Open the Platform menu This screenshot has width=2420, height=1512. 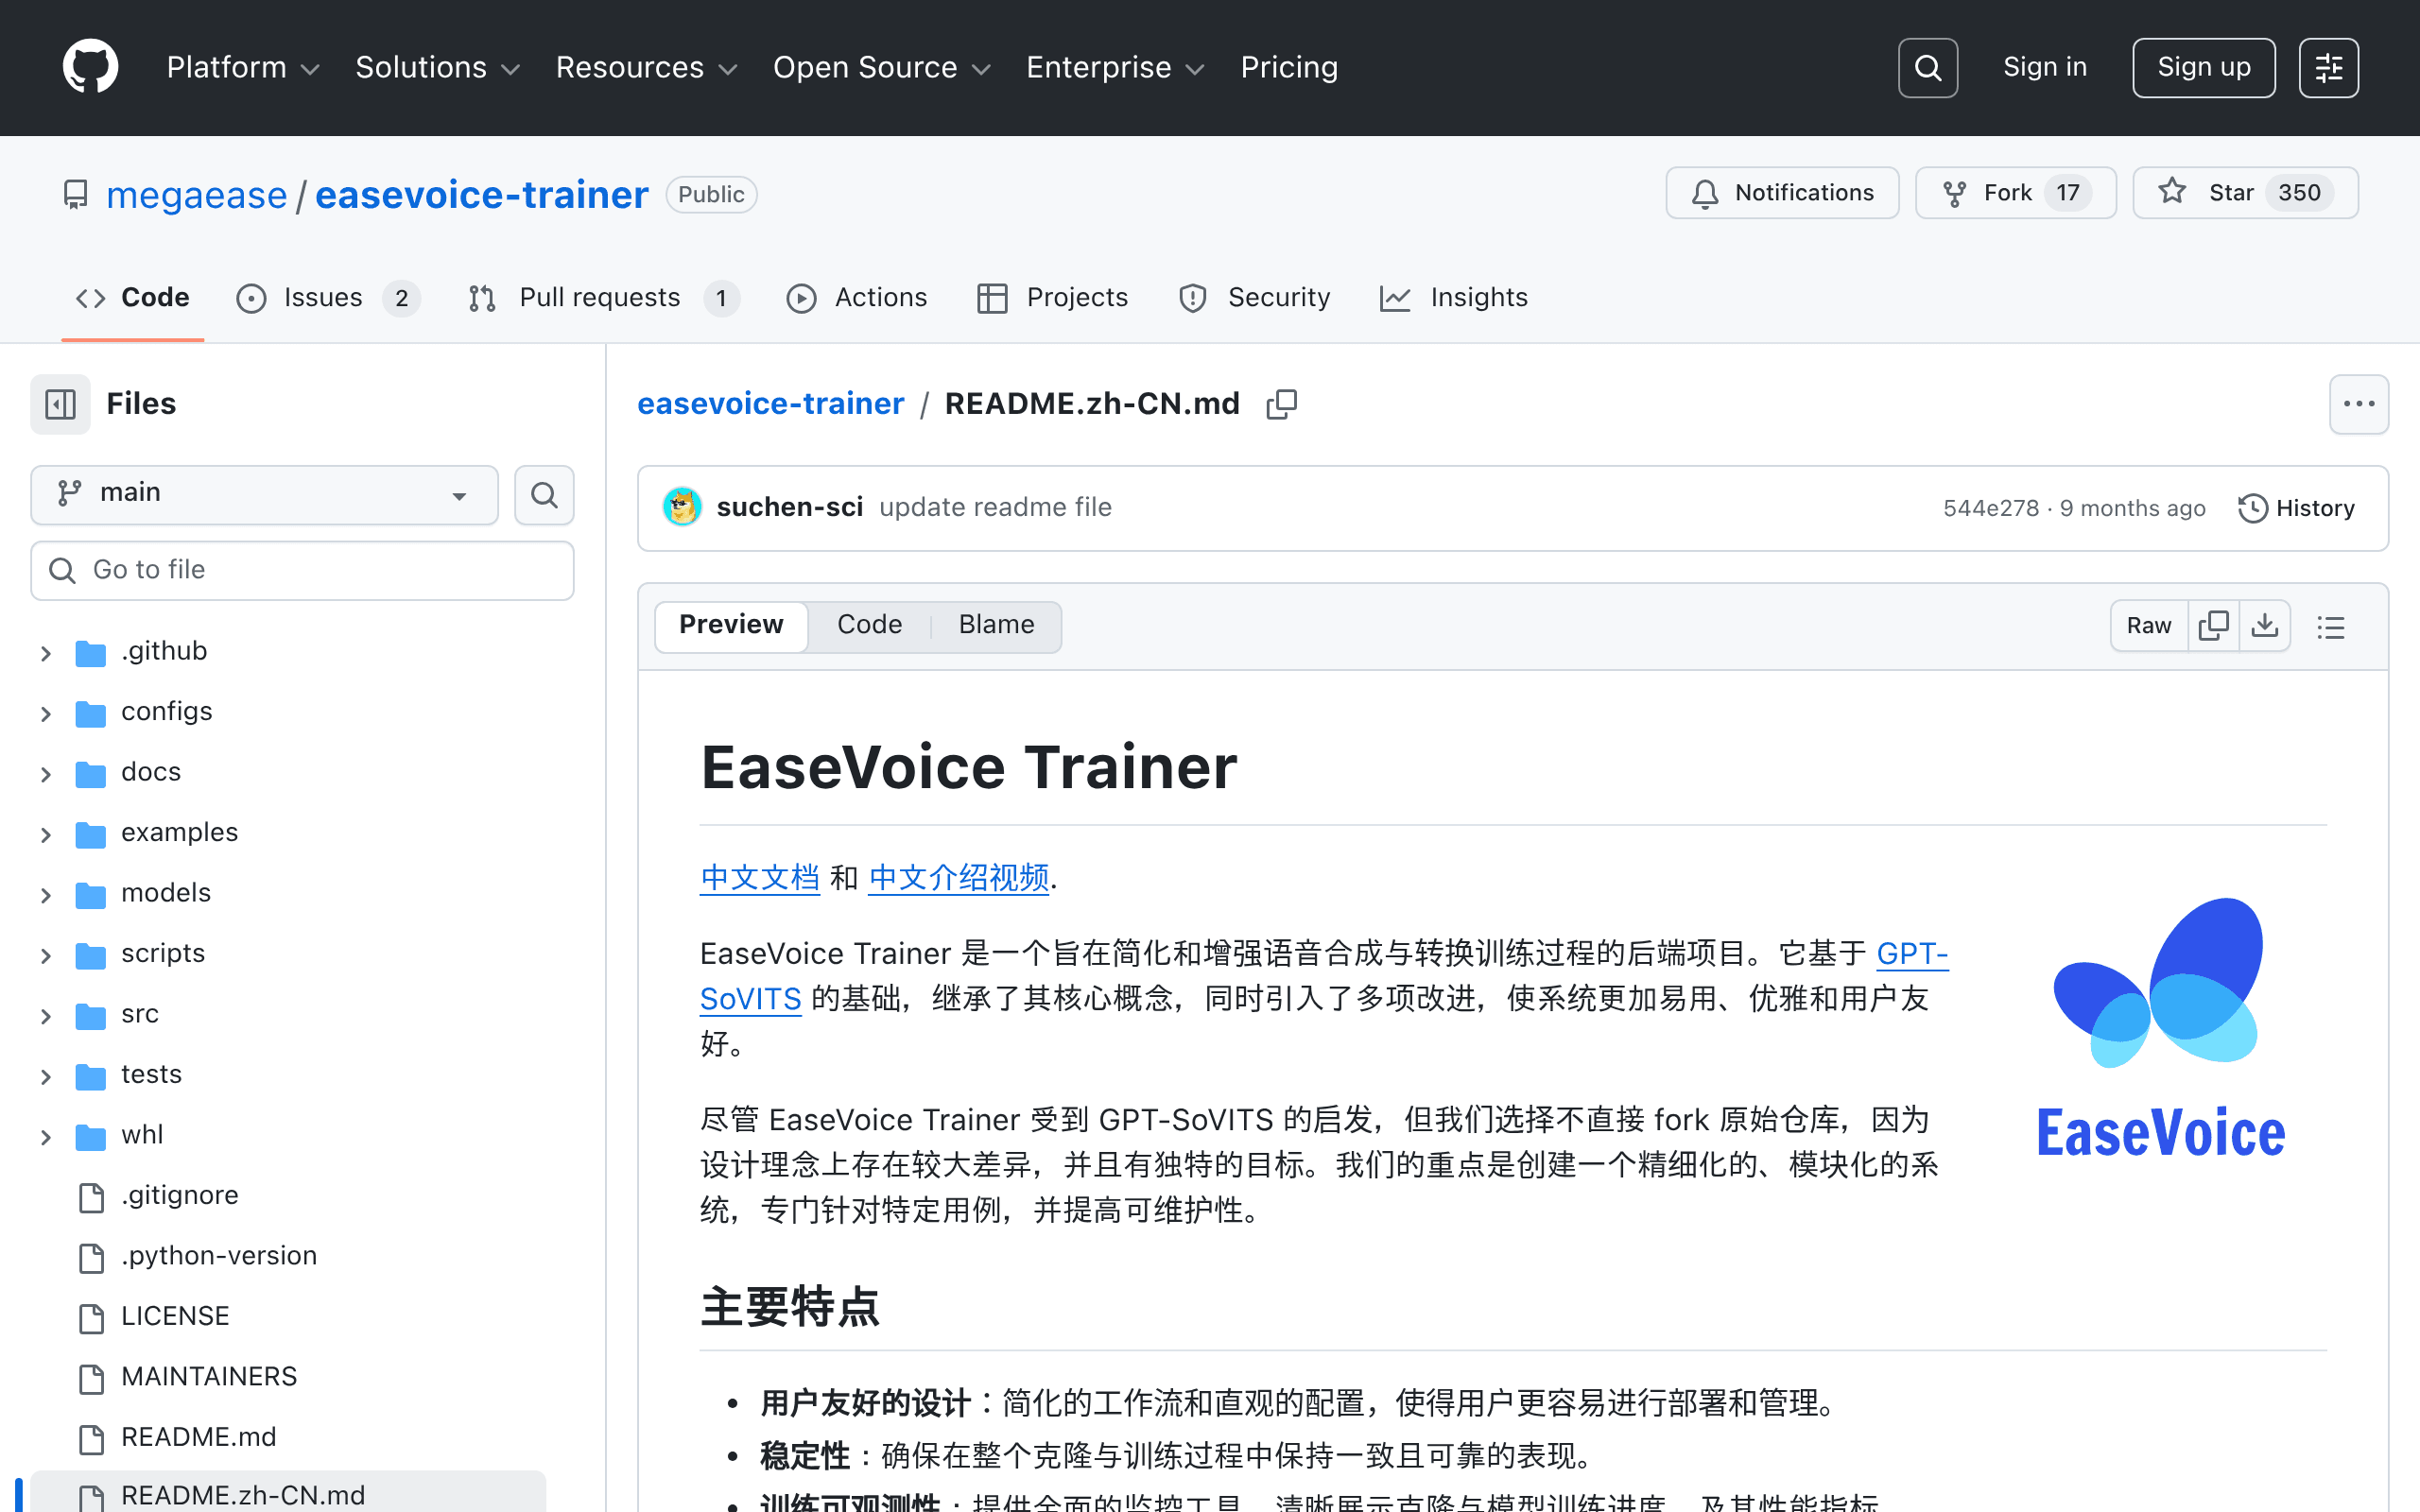(x=243, y=67)
